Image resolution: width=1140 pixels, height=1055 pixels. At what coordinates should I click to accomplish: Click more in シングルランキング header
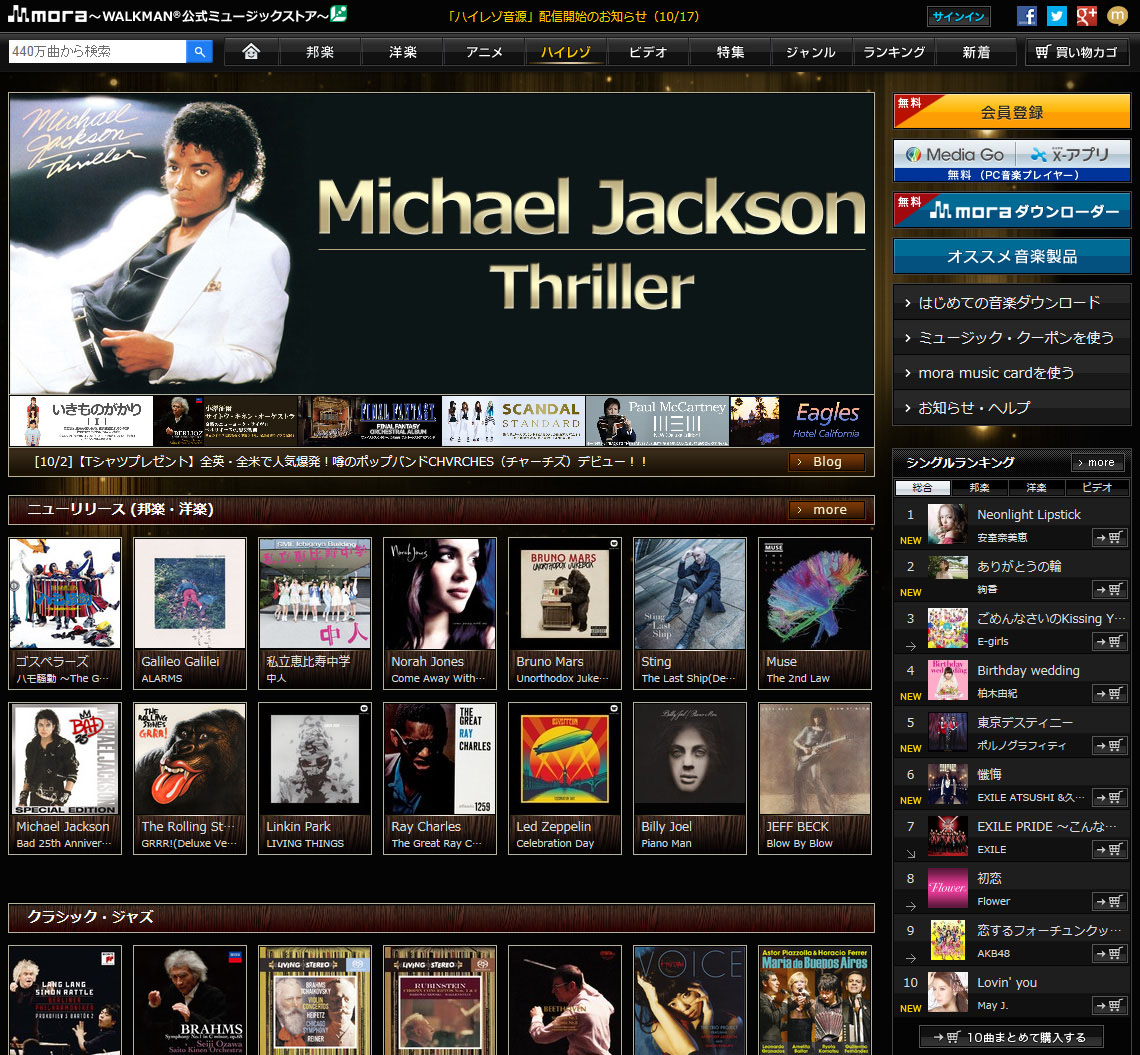pos(1097,462)
